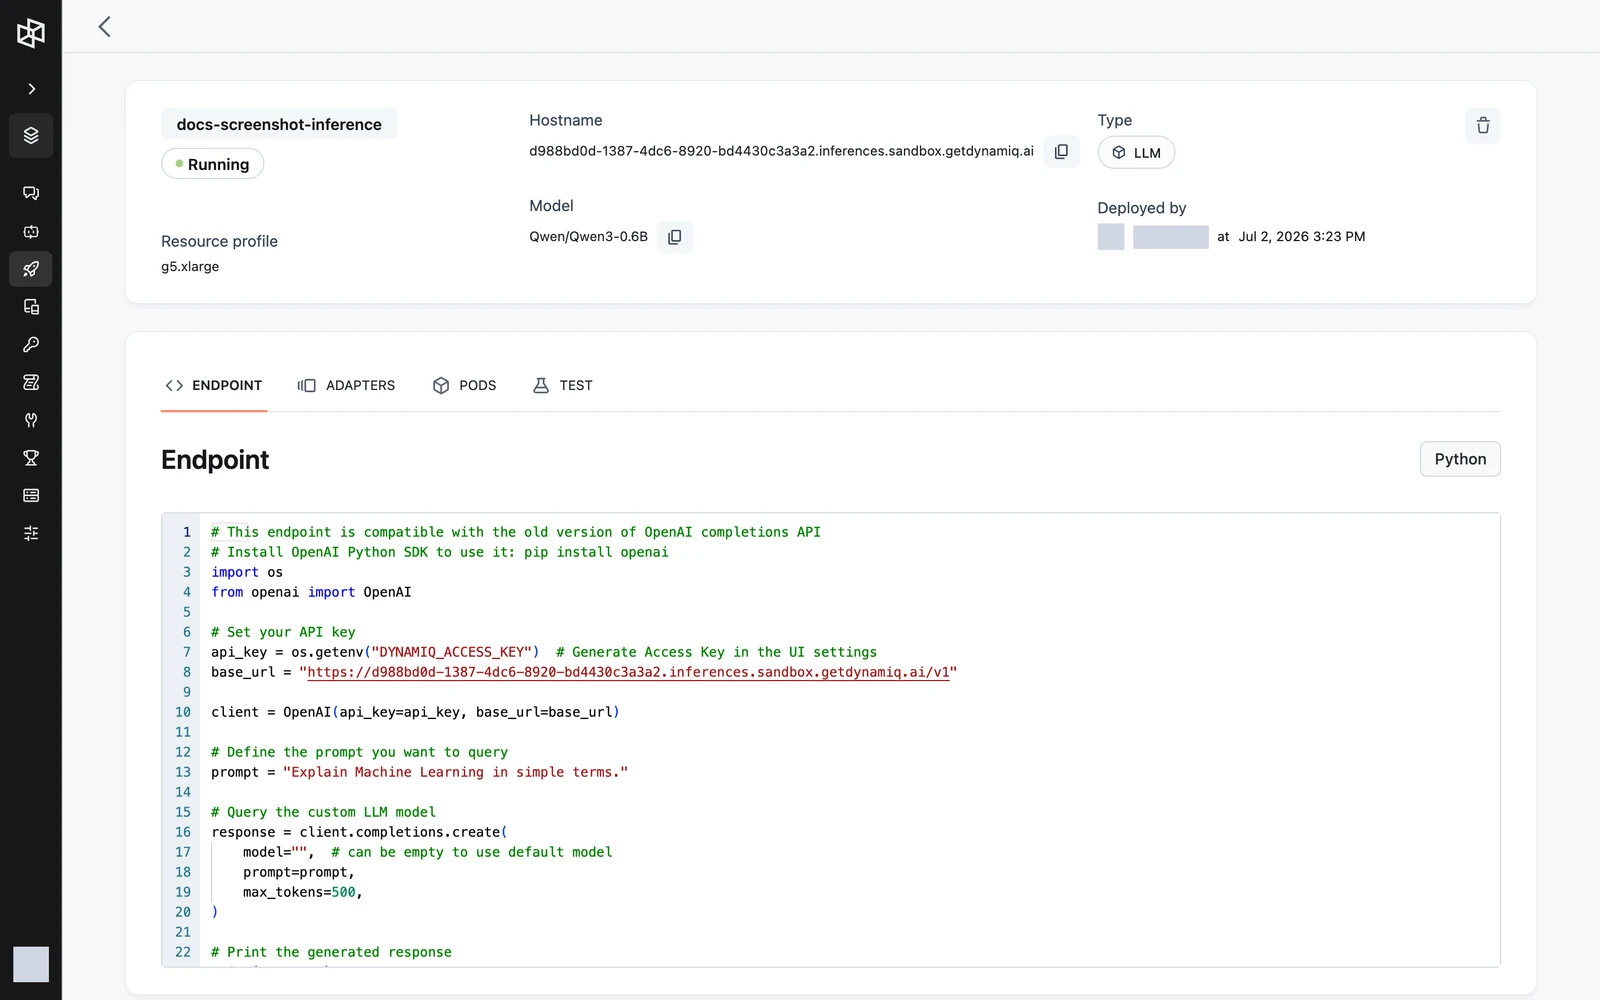Click the g5.xlarge resource profile value
Screen dimensions: 1600x1000
[190, 267]
